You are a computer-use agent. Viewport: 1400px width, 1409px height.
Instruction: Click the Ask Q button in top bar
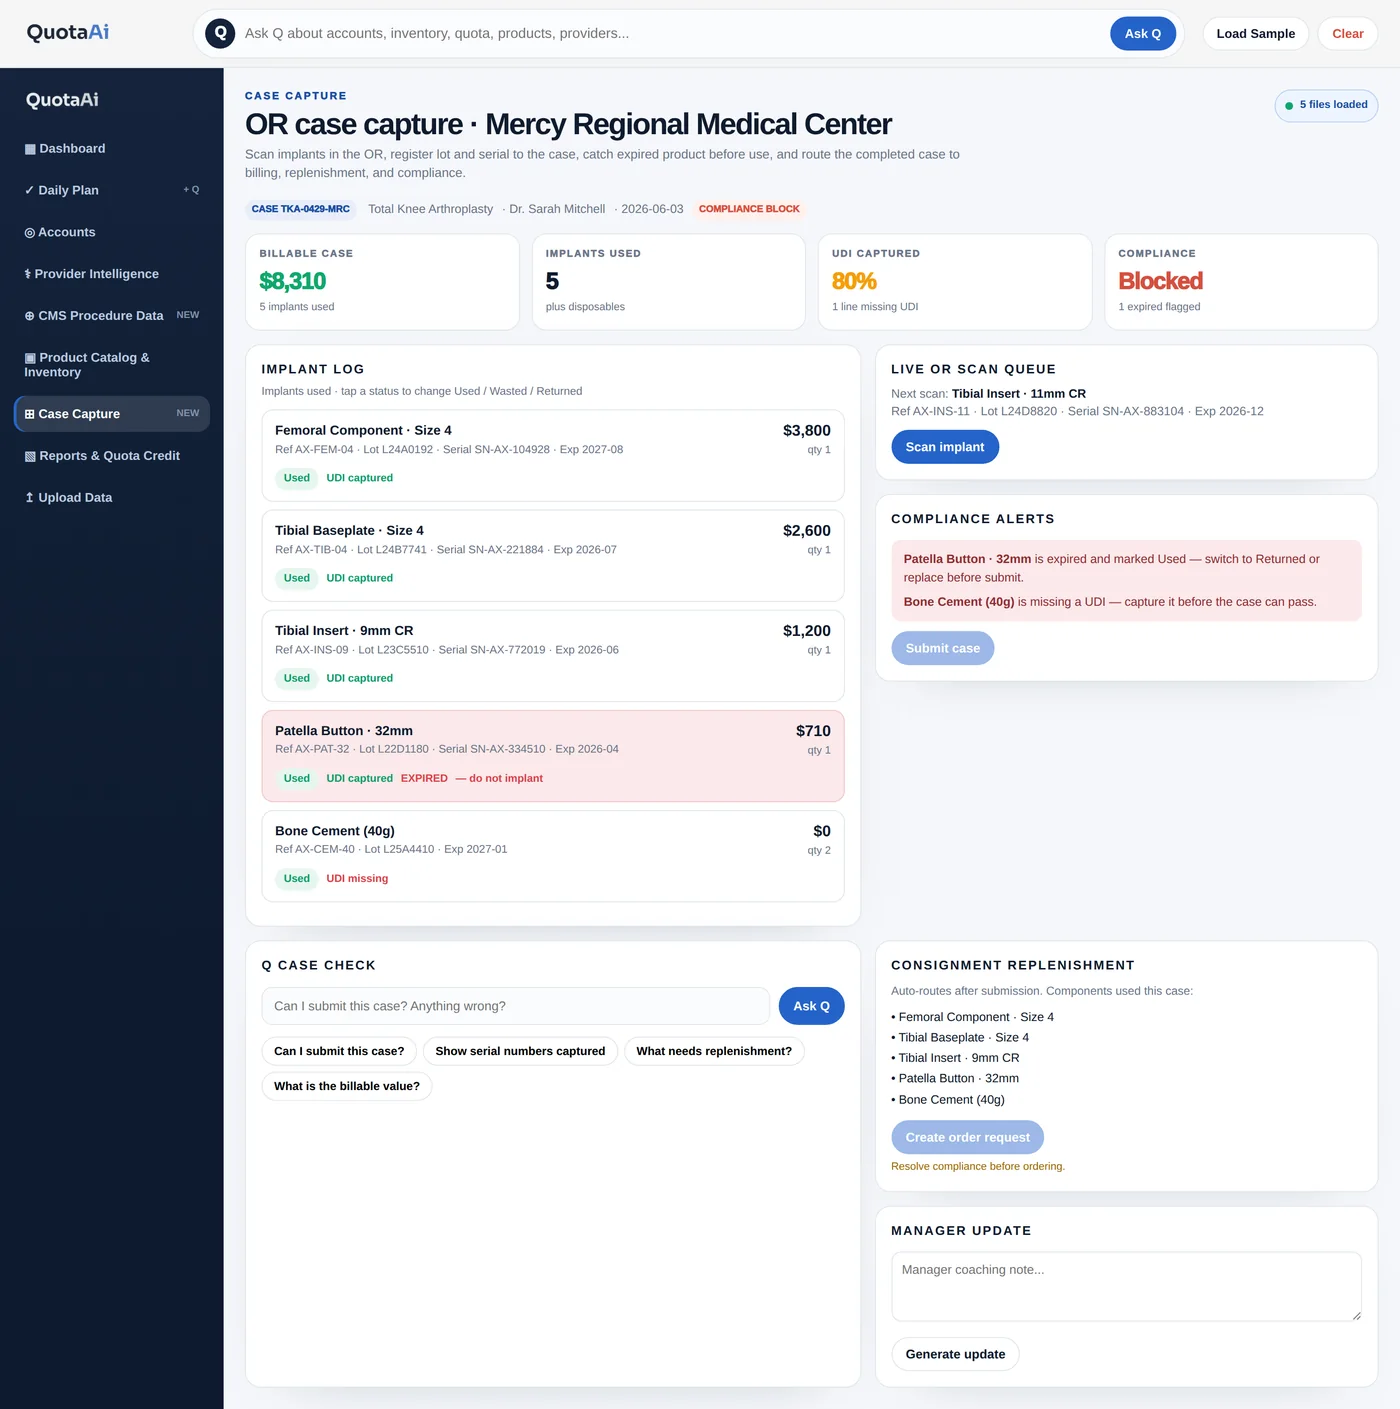[x=1143, y=33]
